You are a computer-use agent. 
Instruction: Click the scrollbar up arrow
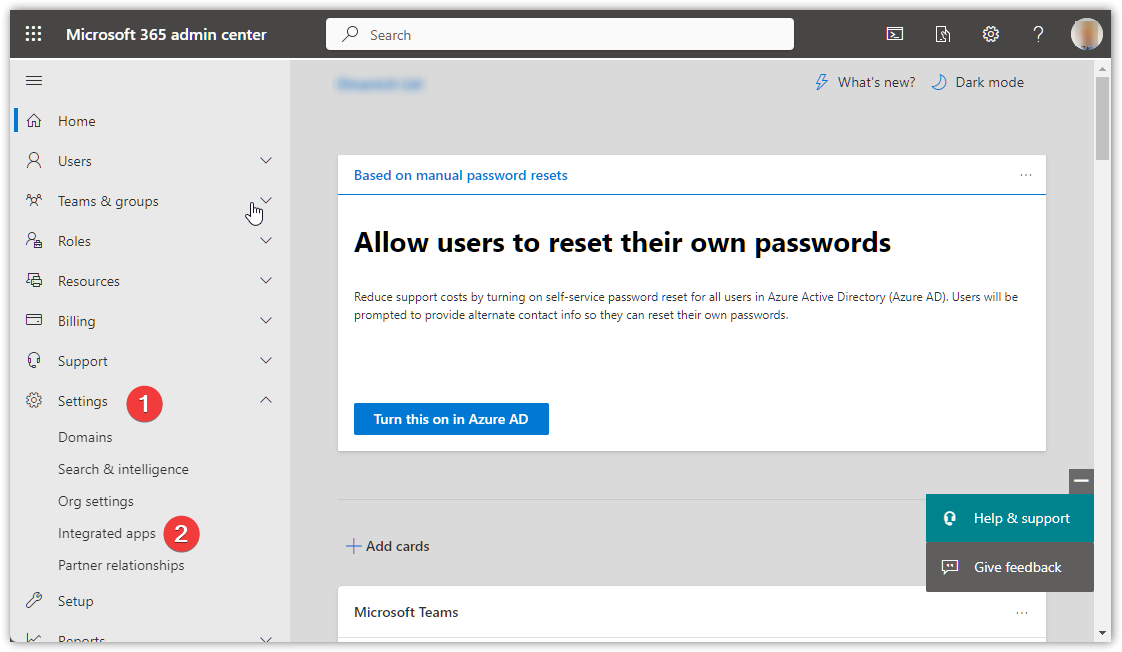click(1102, 69)
